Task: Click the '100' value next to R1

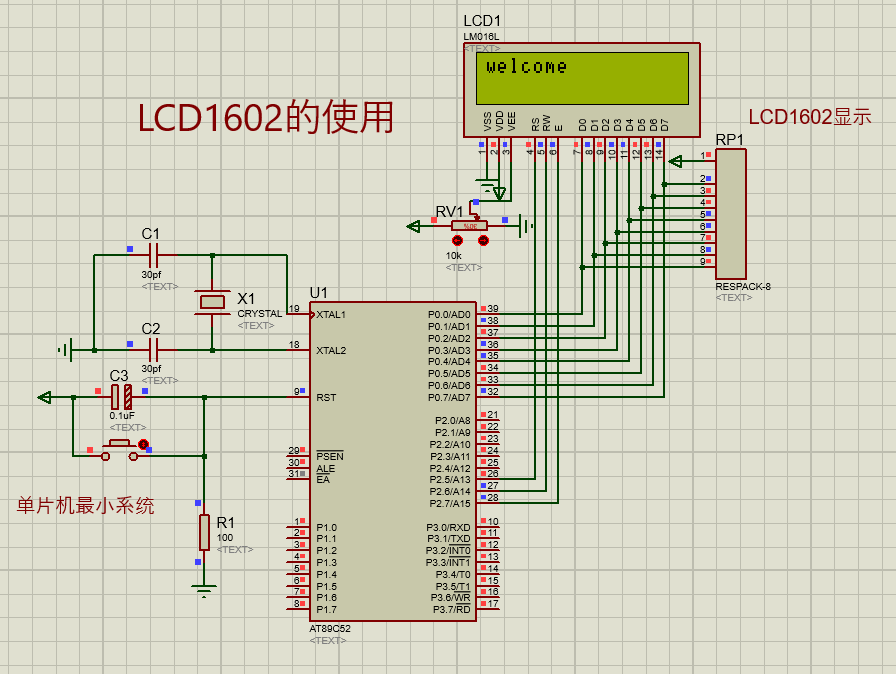Action: [x=225, y=537]
